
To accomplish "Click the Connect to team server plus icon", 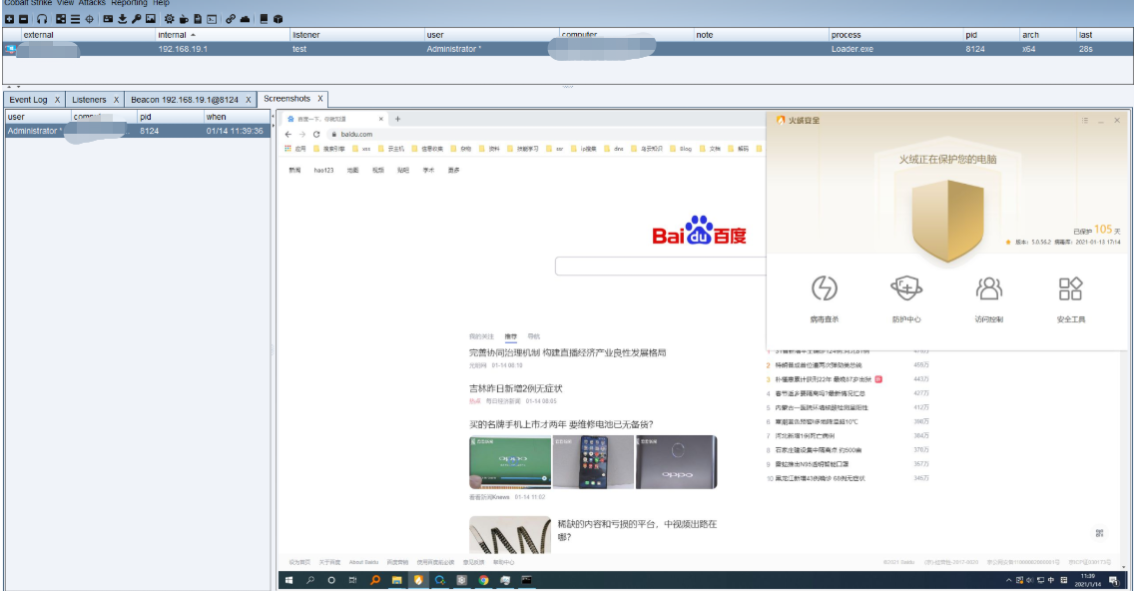I will click(x=9, y=19).
